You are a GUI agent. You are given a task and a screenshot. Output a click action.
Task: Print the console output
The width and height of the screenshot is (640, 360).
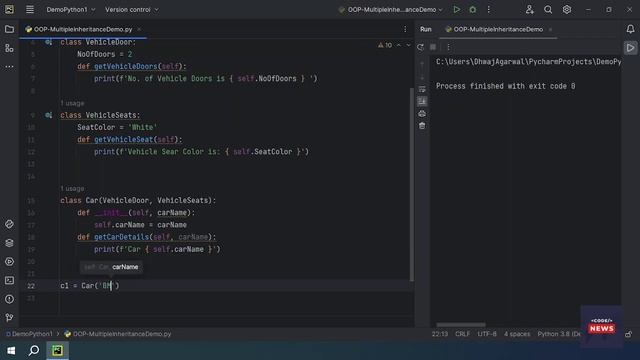click(x=422, y=113)
